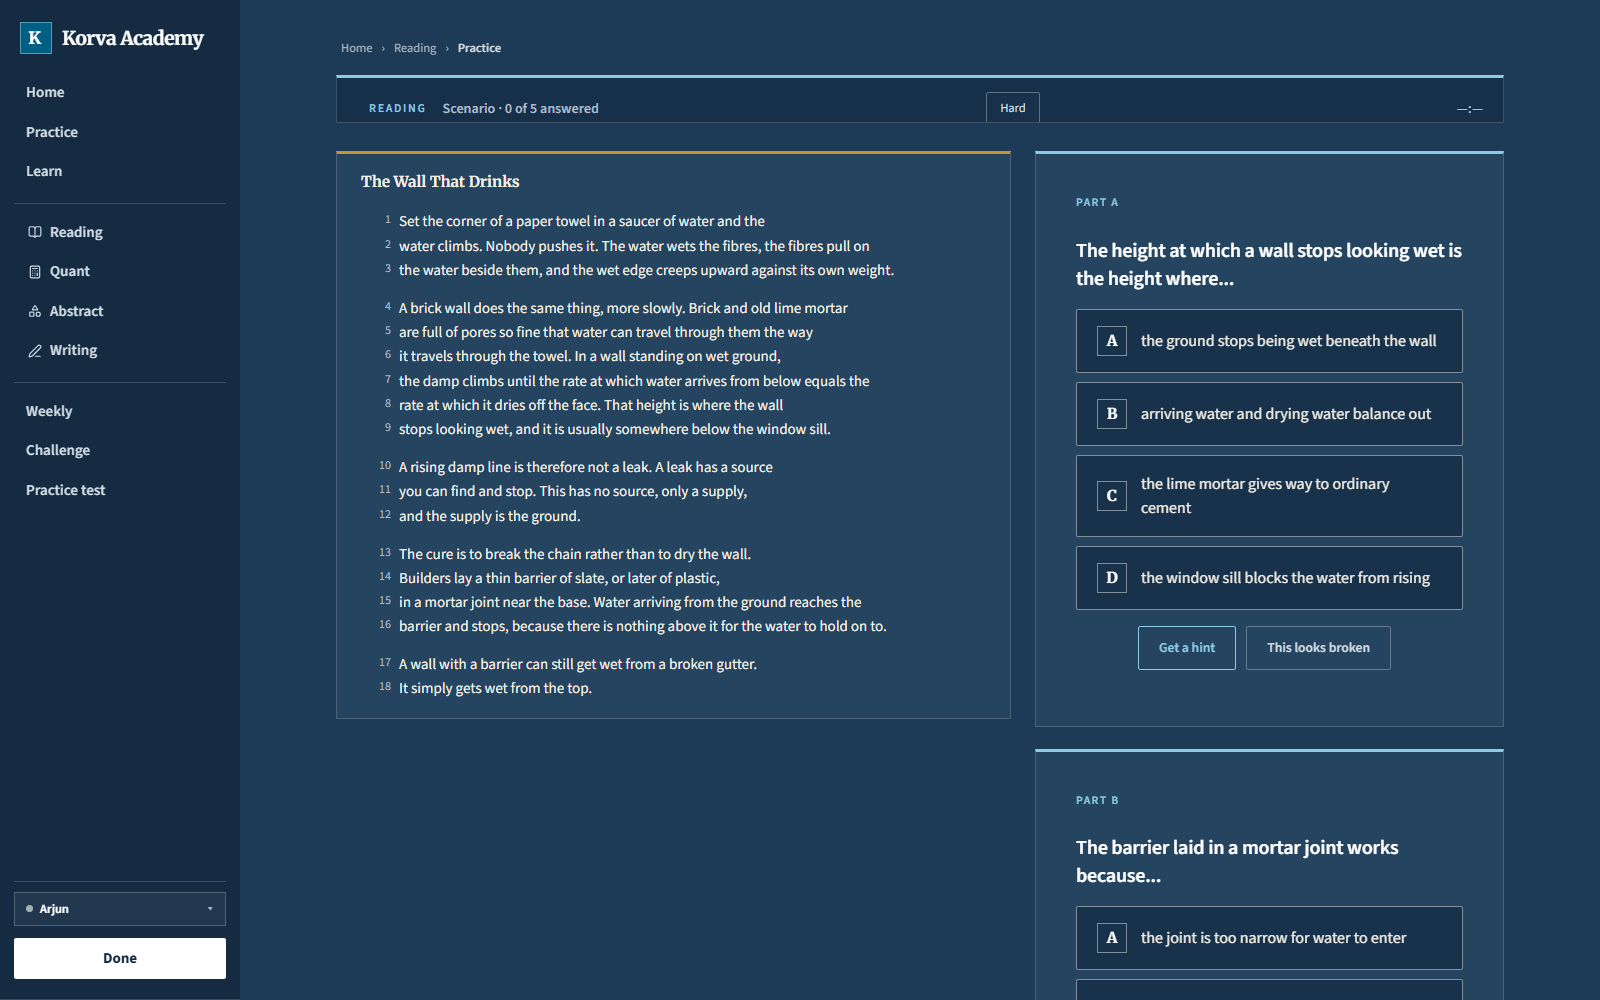
Task: Click passage line 18 It simply gets wet
Action: pos(495,688)
